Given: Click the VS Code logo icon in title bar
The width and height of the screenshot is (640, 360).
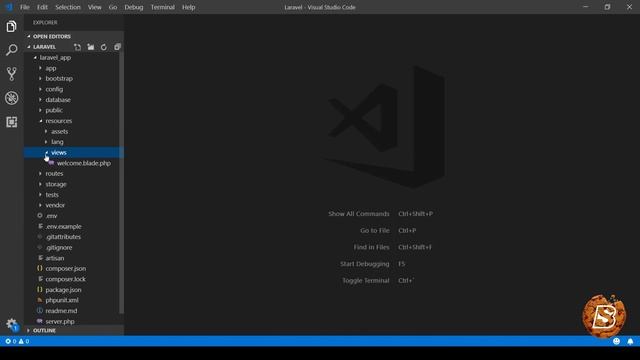Looking at the screenshot, I should coord(9,7).
